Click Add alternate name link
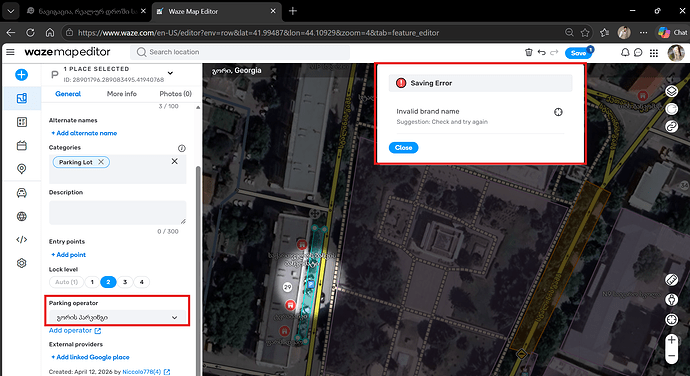The image size is (690, 376). [x=84, y=133]
